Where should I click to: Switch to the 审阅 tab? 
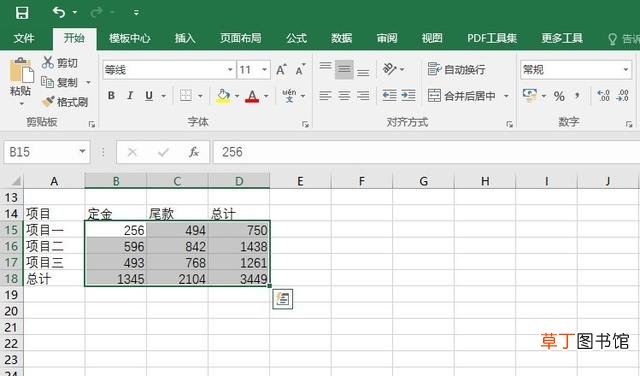click(x=387, y=38)
